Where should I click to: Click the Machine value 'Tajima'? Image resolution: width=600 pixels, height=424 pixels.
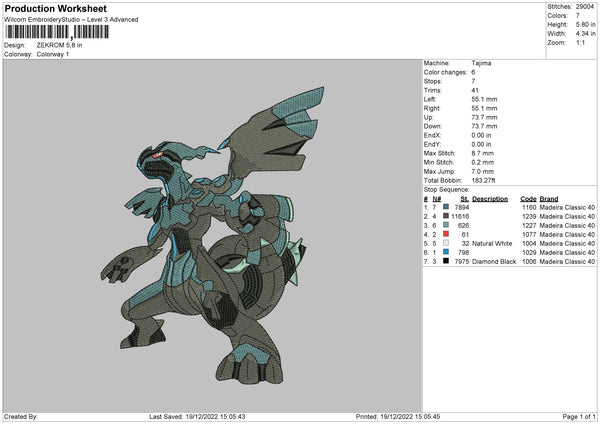(x=481, y=63)
